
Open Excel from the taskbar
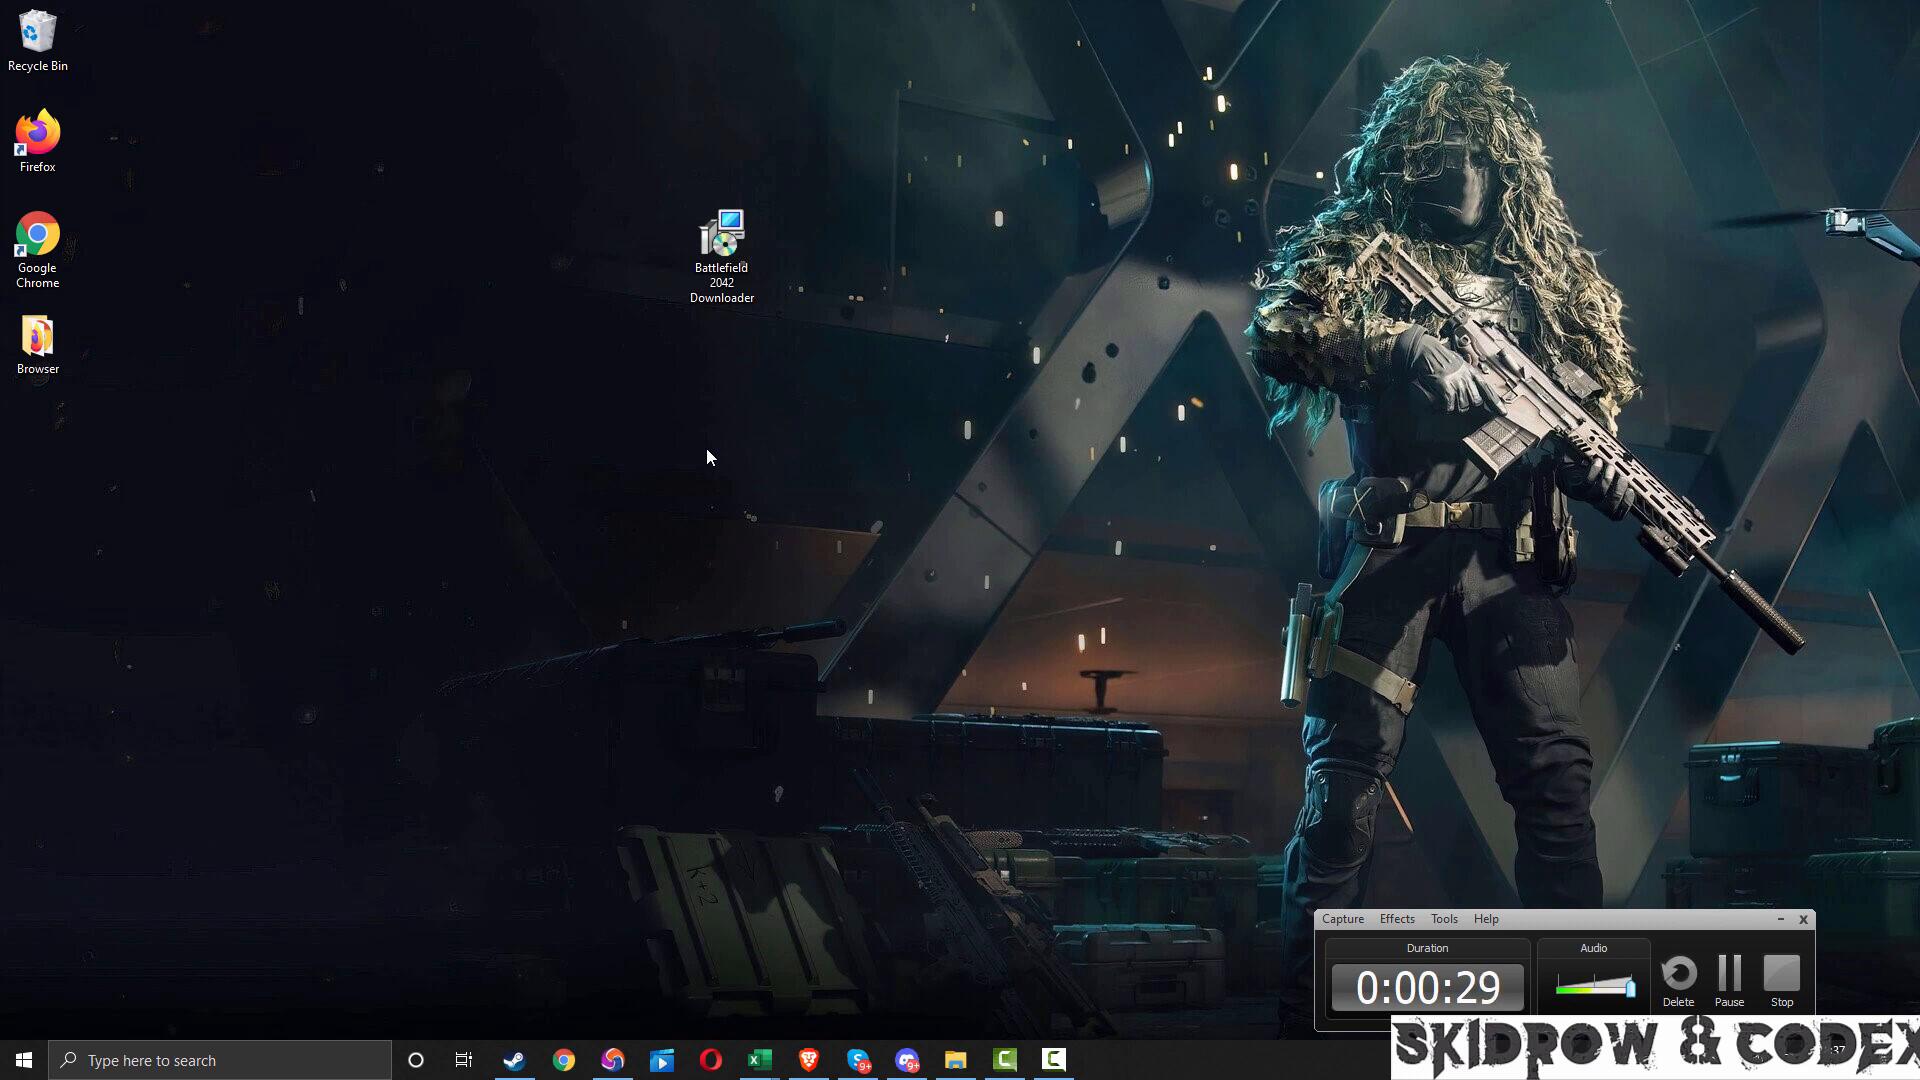(759, 1060)
